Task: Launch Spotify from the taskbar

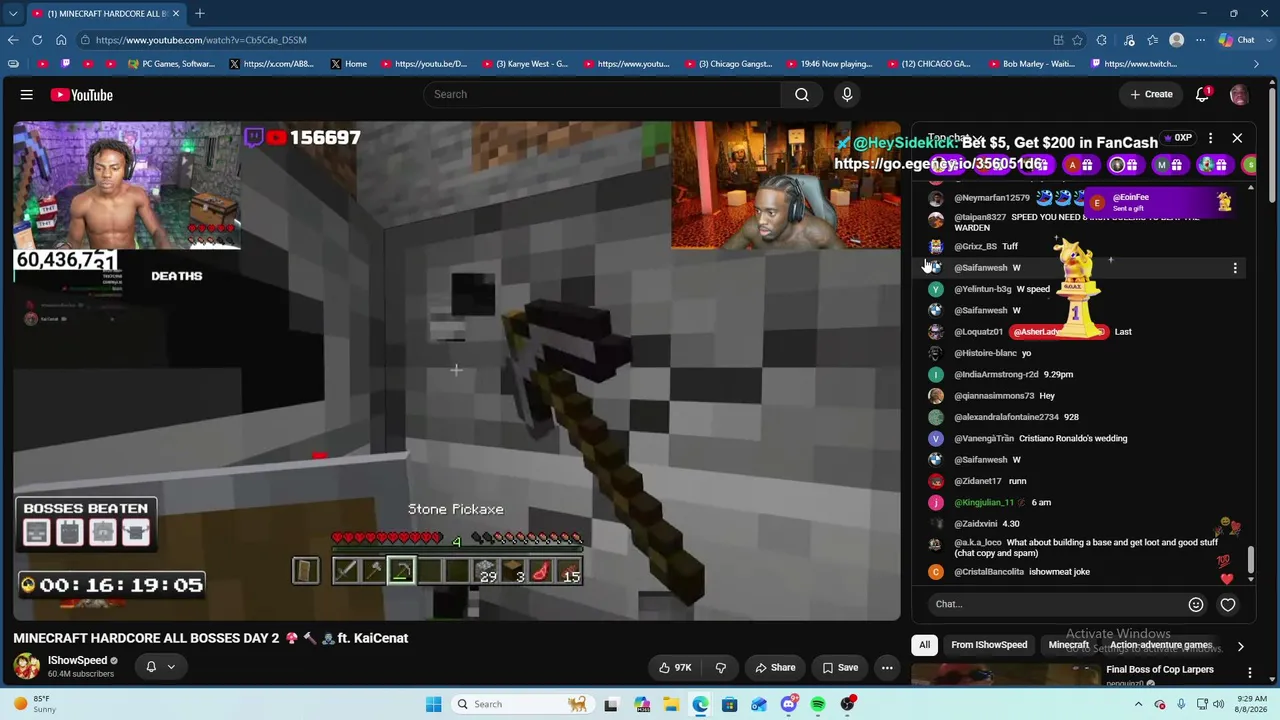Action: 818,704
